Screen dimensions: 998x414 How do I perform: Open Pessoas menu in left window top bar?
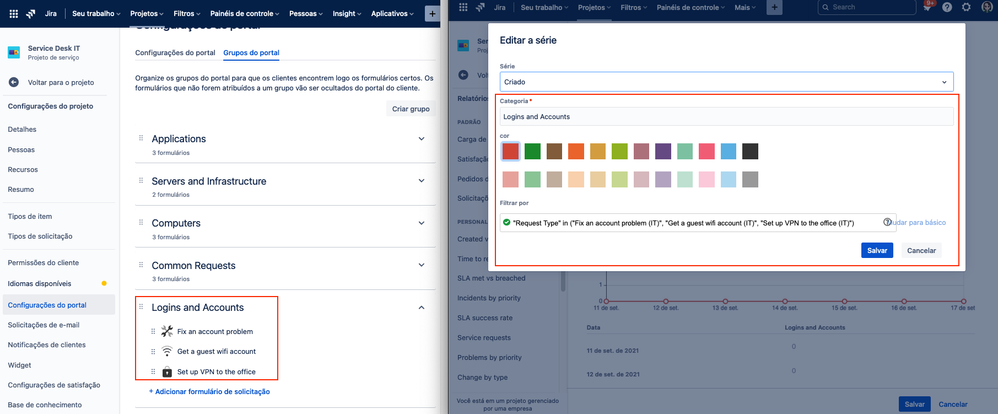click(x=306, y=13)
